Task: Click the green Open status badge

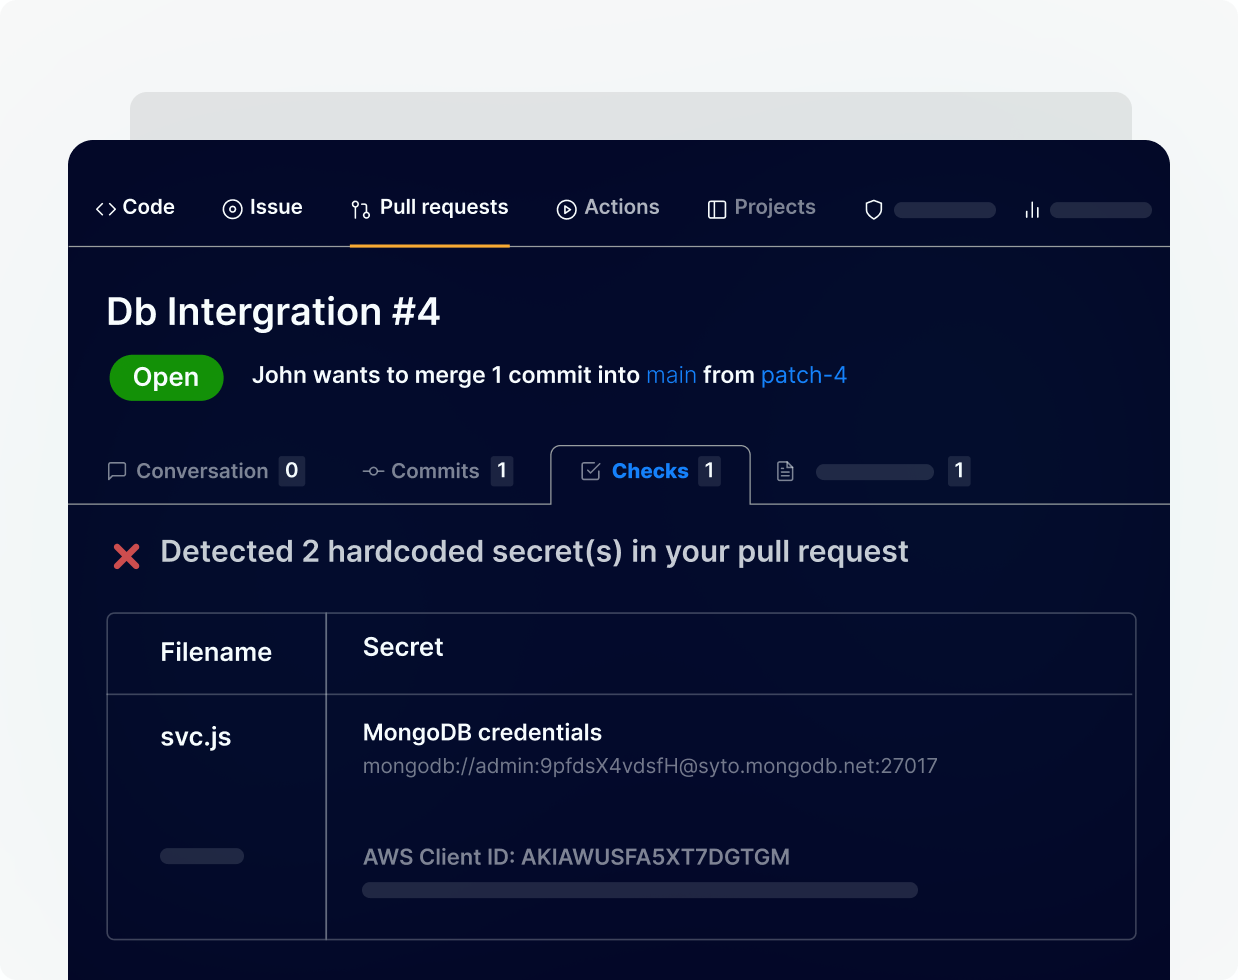Action: click(x=166, y=378)
